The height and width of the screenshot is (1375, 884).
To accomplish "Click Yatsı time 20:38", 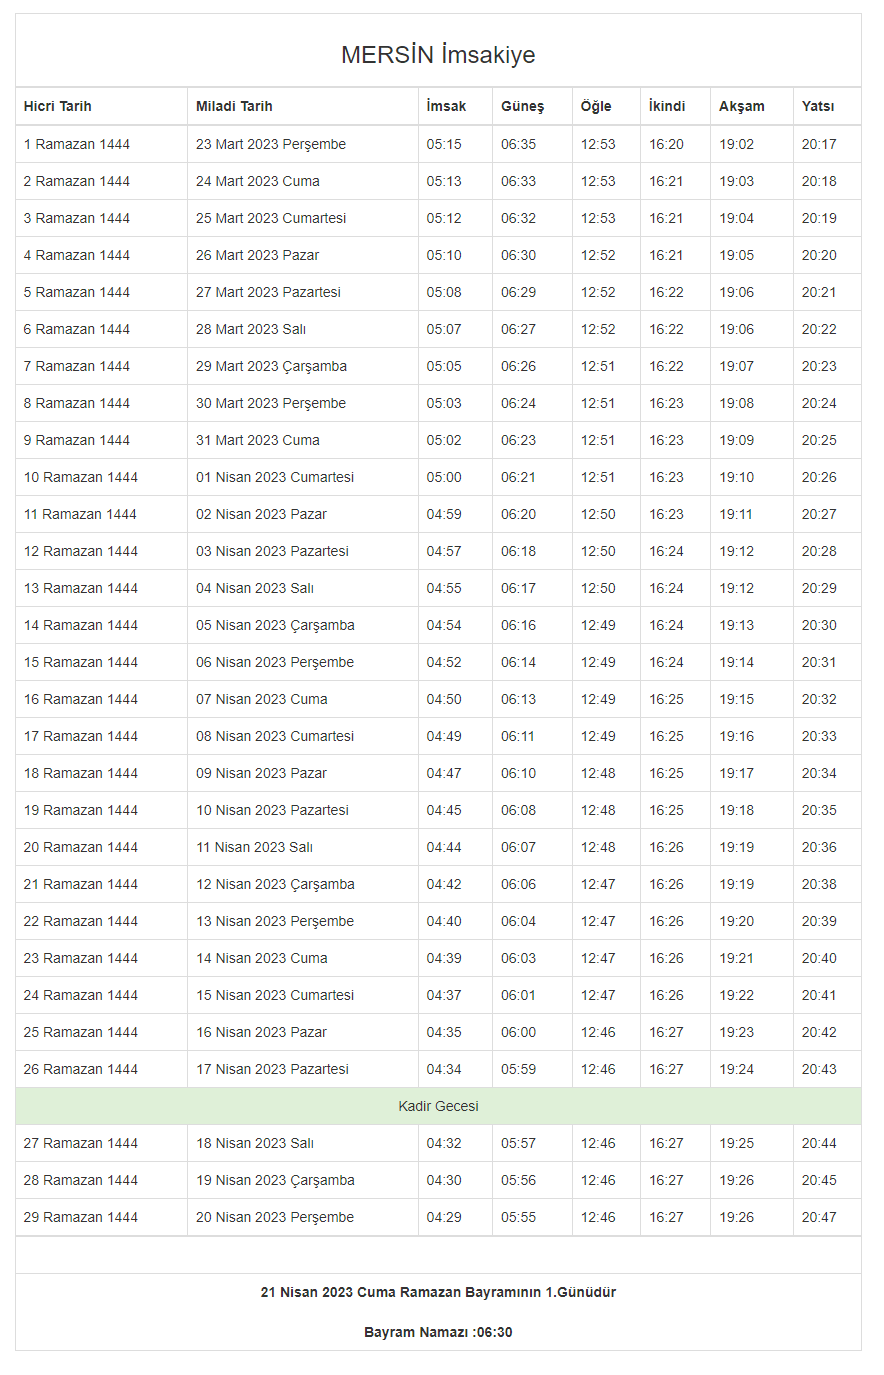I will (x=819, y=884).
